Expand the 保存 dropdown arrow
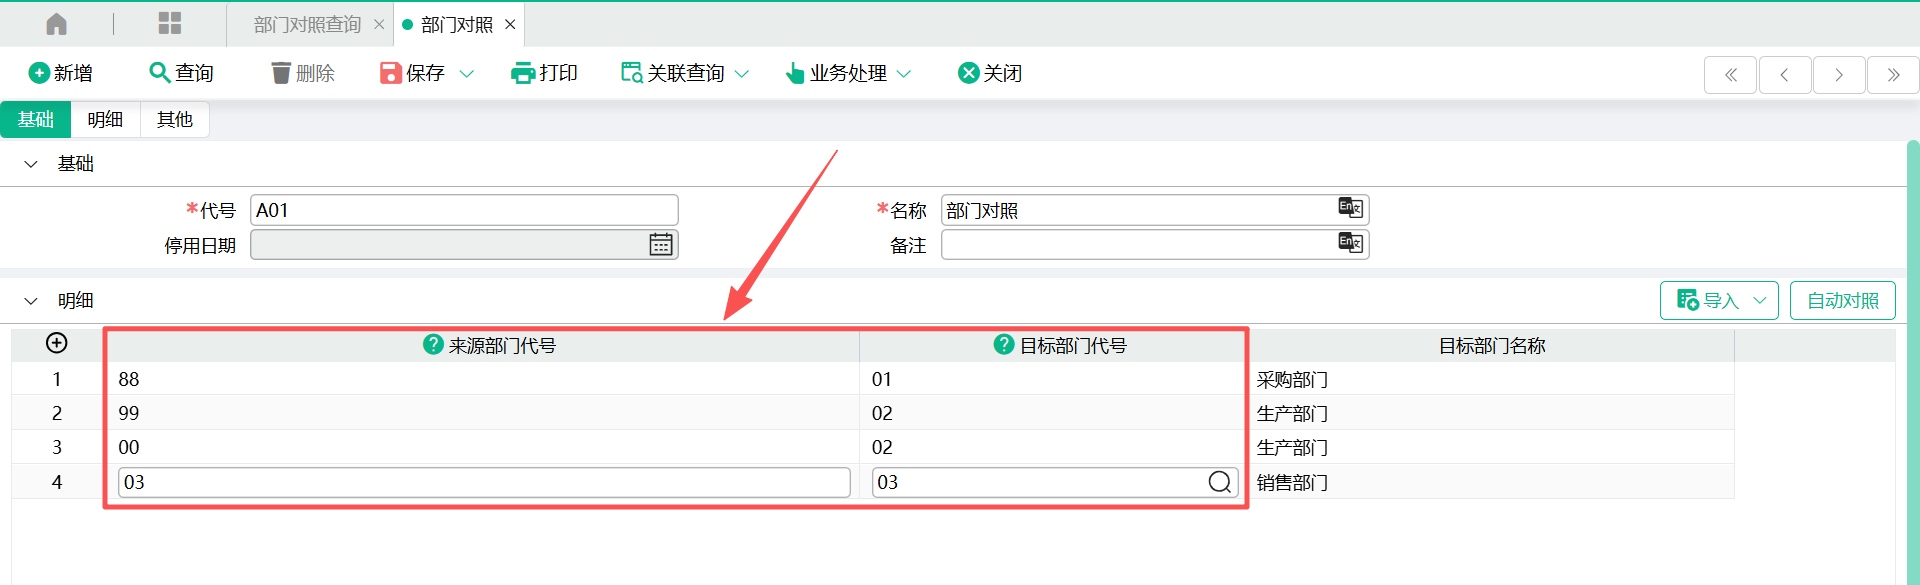Screen dimensions: 1920x585 point(466,74)
